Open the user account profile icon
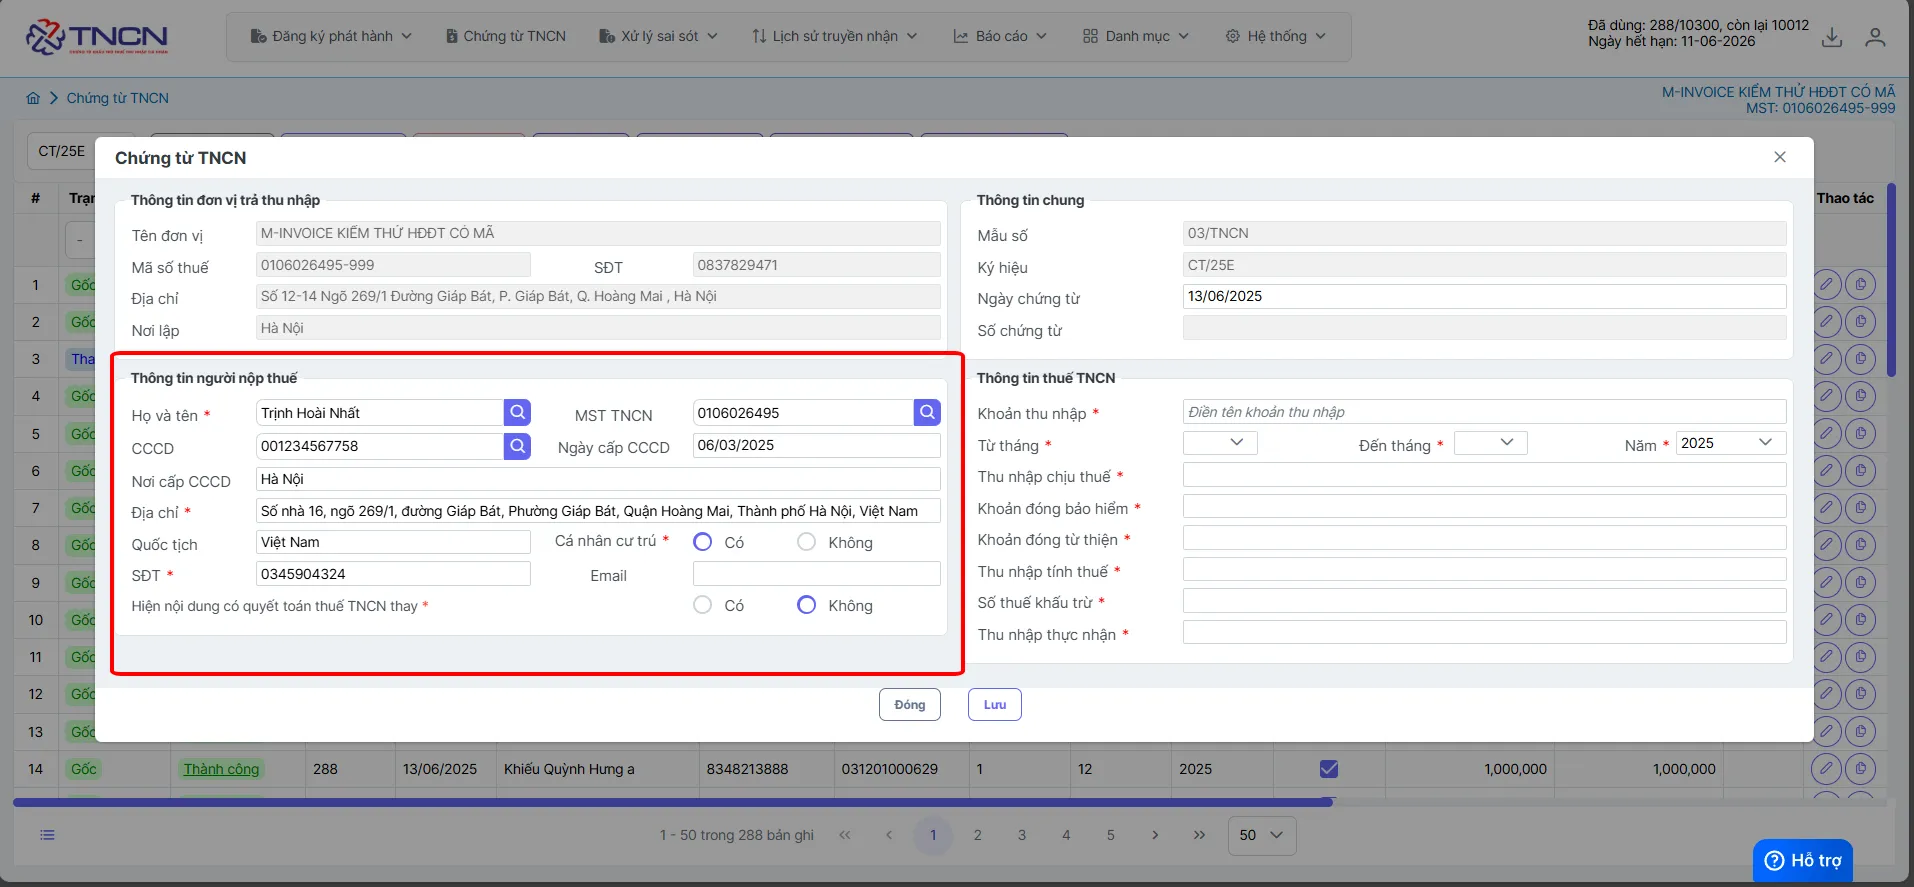 (x=1875, y=37)
